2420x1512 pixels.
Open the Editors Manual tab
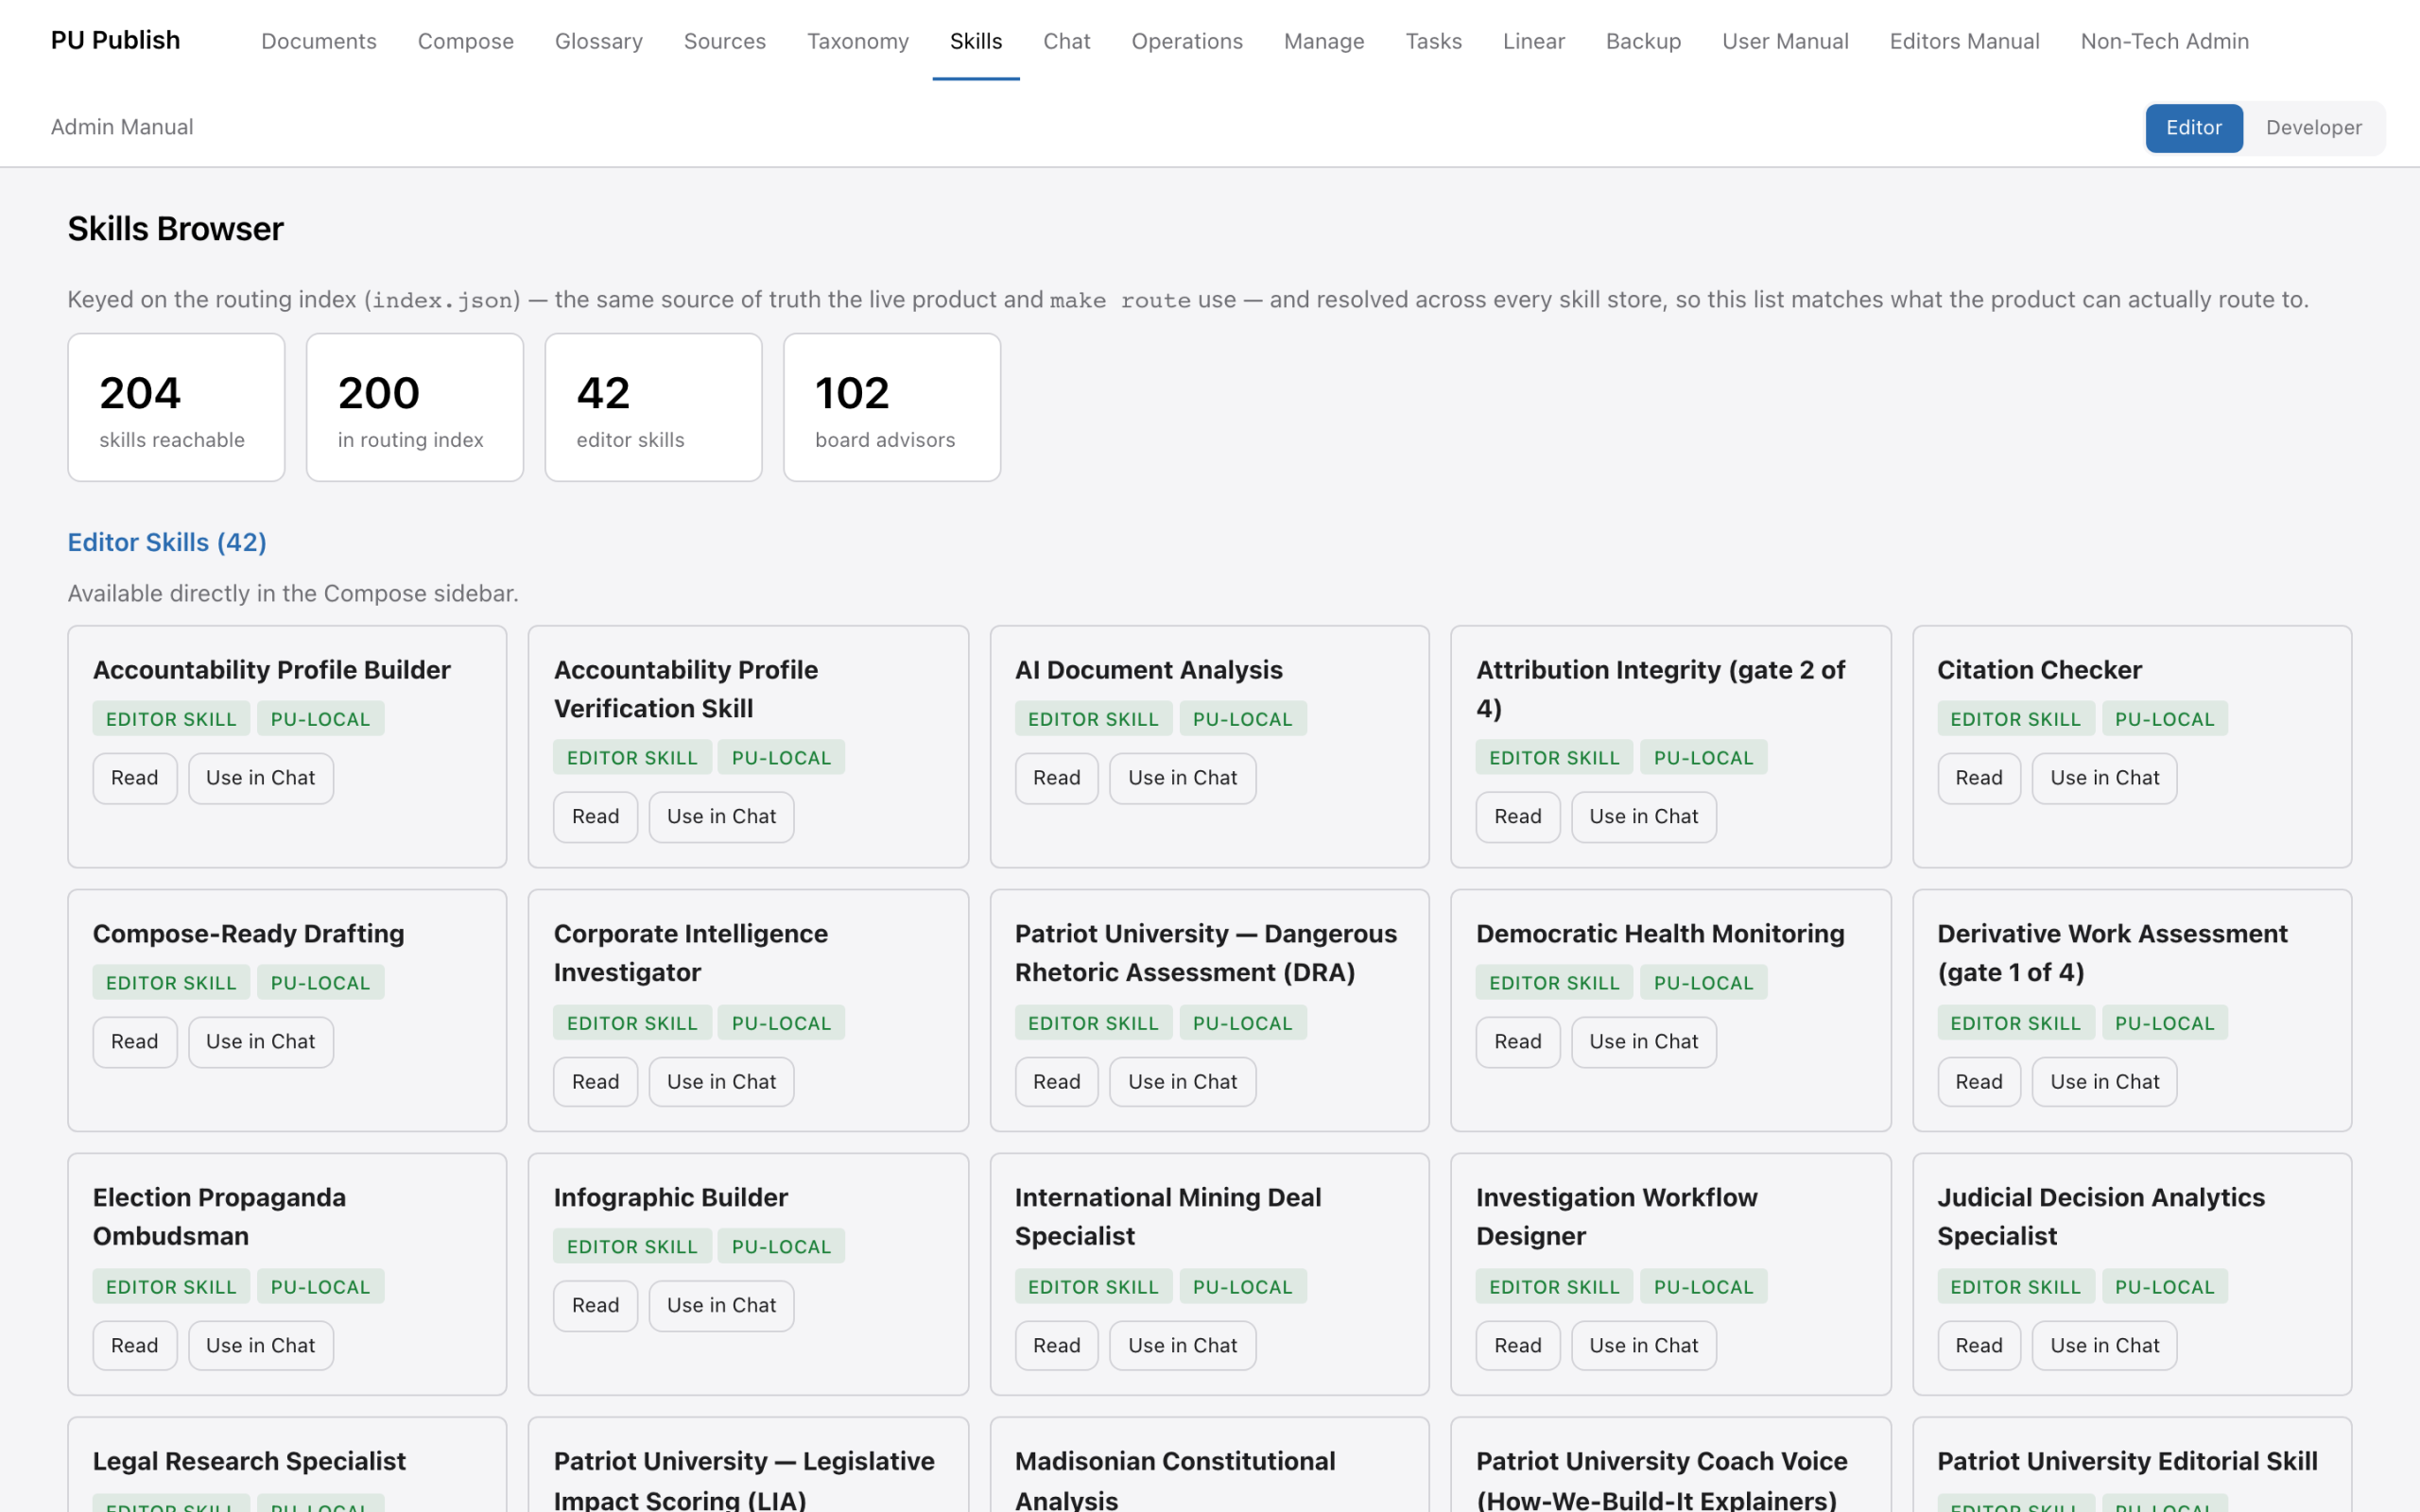click(x=1964, y=41)
